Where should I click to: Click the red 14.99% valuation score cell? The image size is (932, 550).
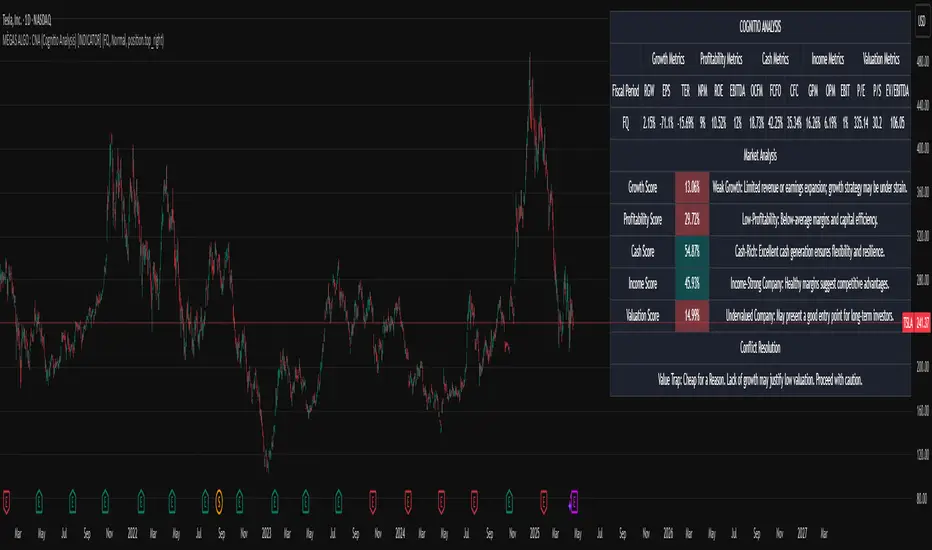click(x=692, y=316)
